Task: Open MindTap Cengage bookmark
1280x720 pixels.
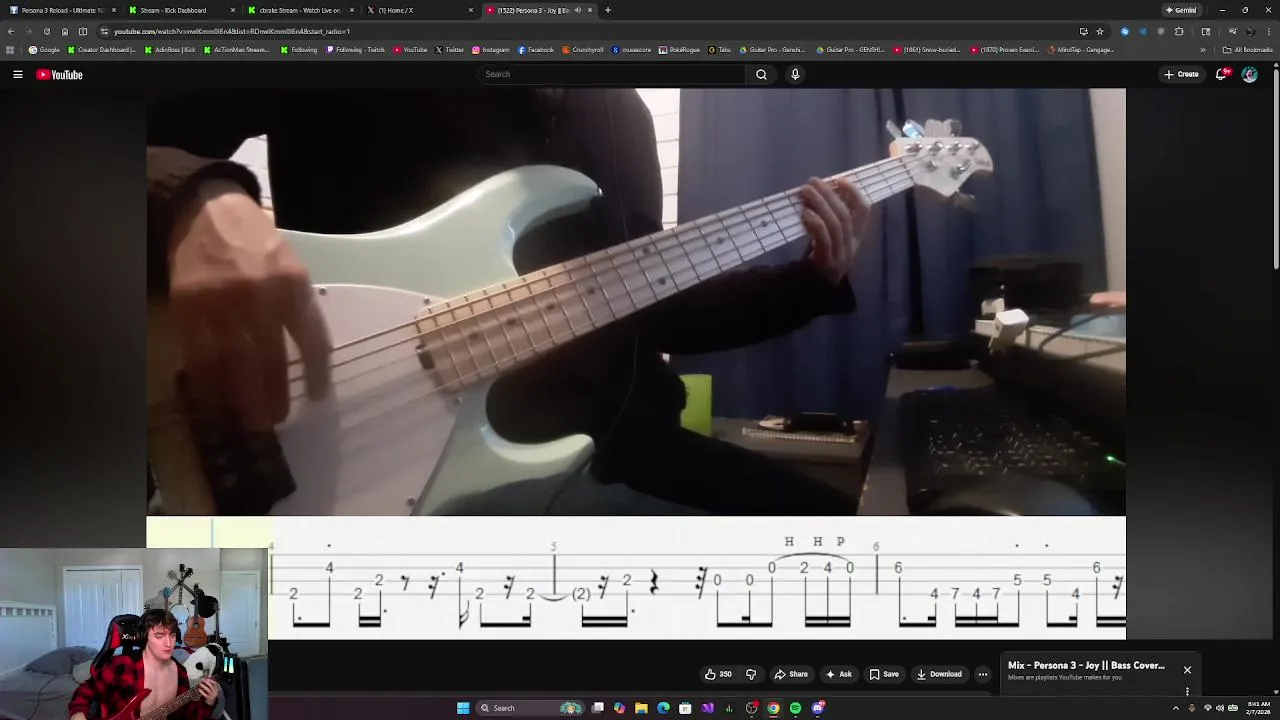Action: click(x=1081, y=50)
